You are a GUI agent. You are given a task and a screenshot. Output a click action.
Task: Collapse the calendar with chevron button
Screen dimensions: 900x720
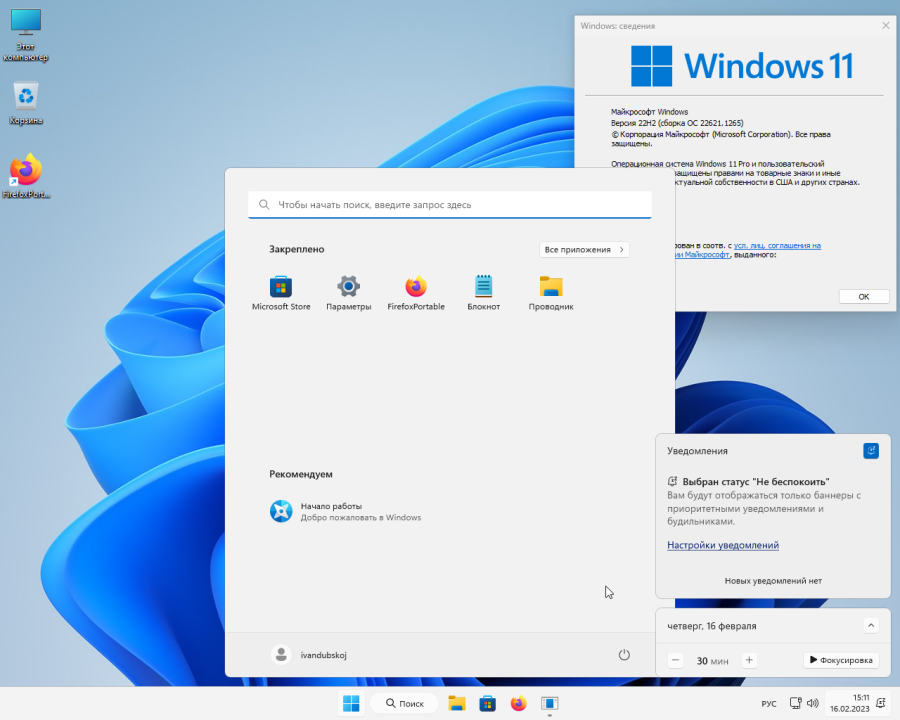coord(871,625)
